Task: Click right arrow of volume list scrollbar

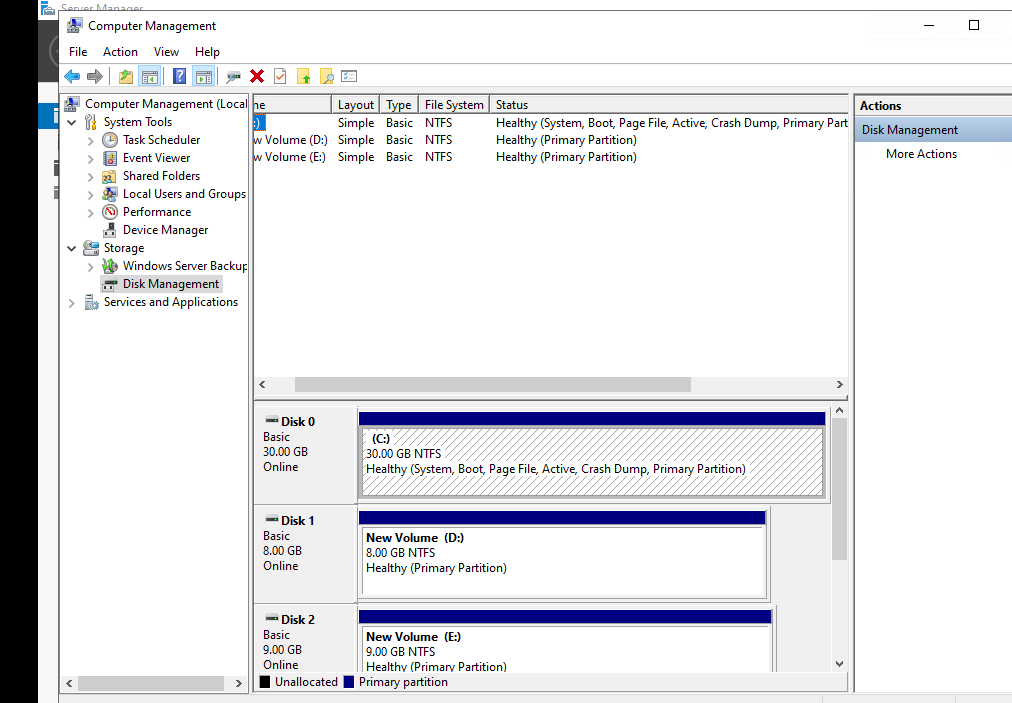Action: [x=839, y=385]
